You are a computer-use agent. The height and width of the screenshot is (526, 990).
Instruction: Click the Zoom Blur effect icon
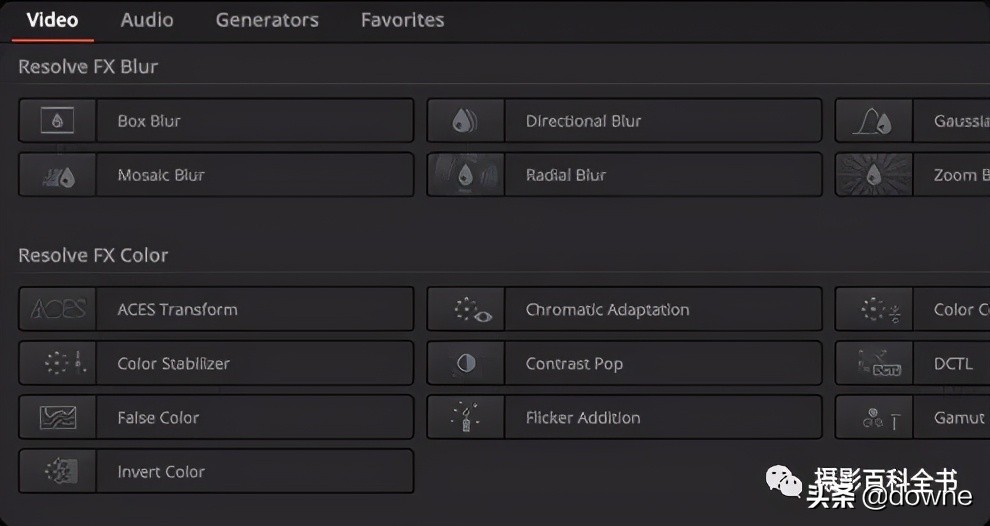point(874,175)
